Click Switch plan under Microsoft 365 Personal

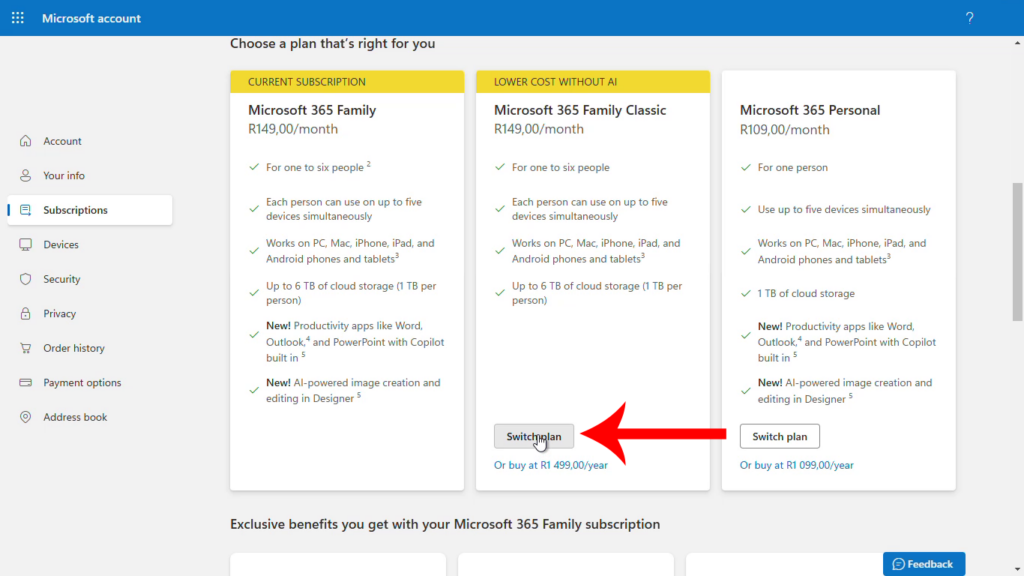(779, 436)
